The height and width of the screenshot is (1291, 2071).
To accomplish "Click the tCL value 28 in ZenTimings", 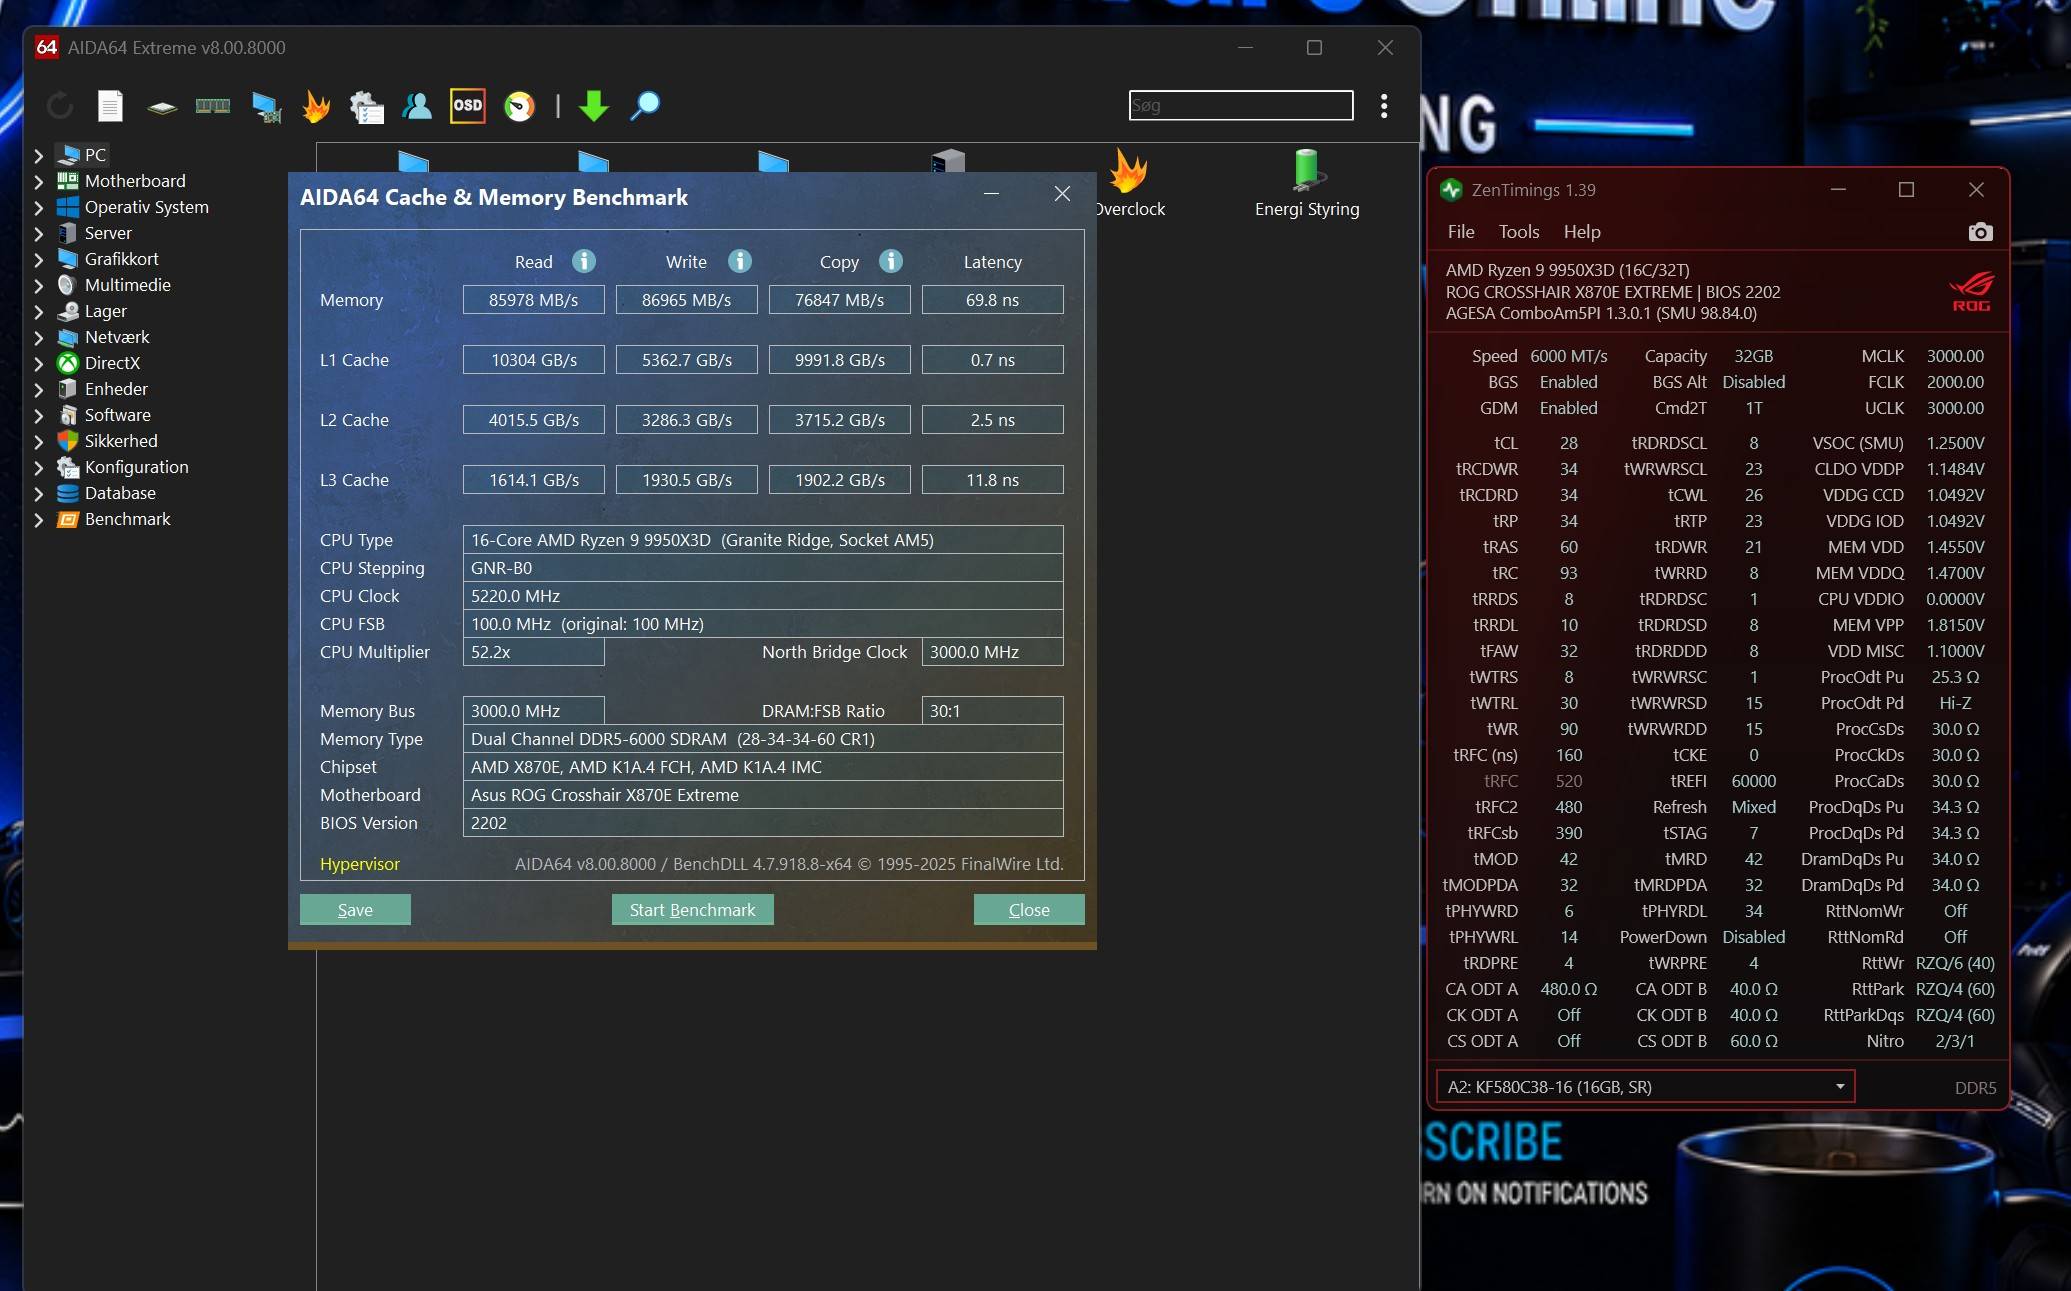I will click(1569, 443).
